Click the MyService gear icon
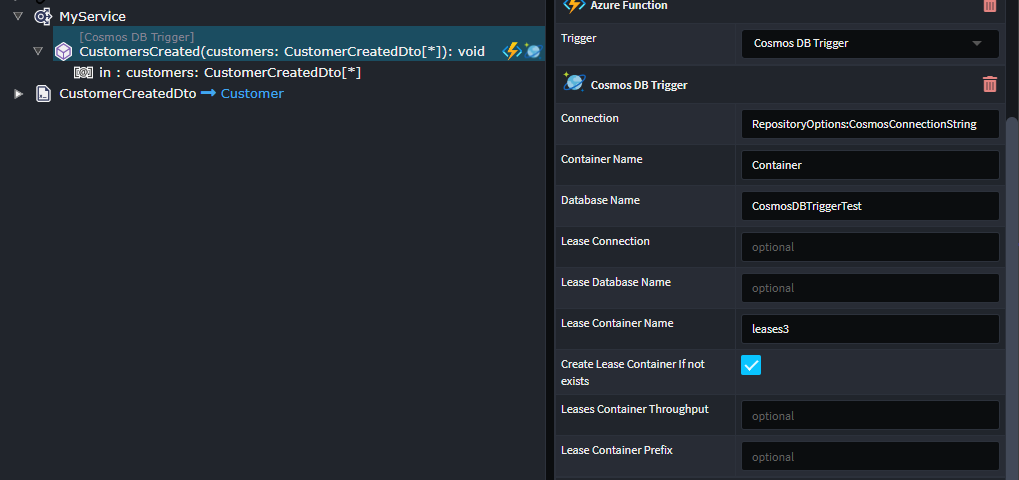This screenshot has width=1019, height=480. pos(43,17)
